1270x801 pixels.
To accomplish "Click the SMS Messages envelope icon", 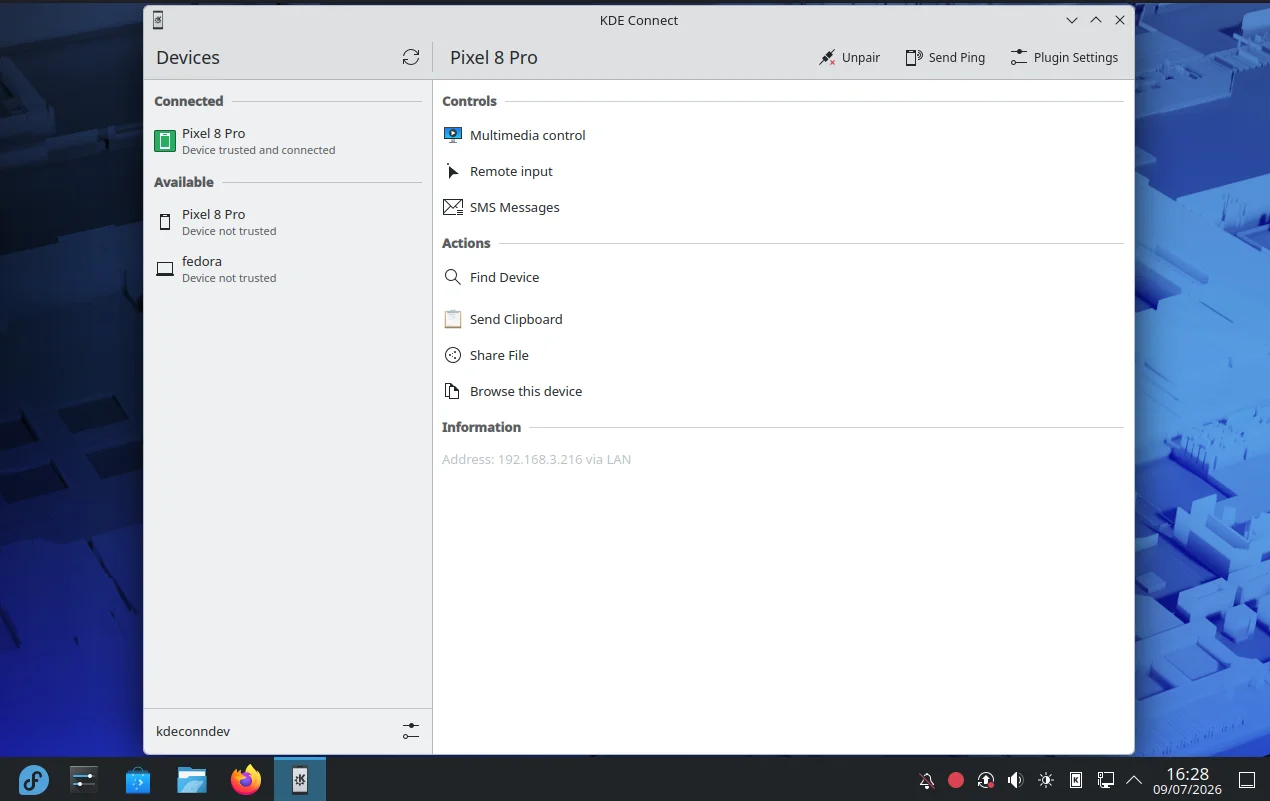I will (x=452, y=207).
